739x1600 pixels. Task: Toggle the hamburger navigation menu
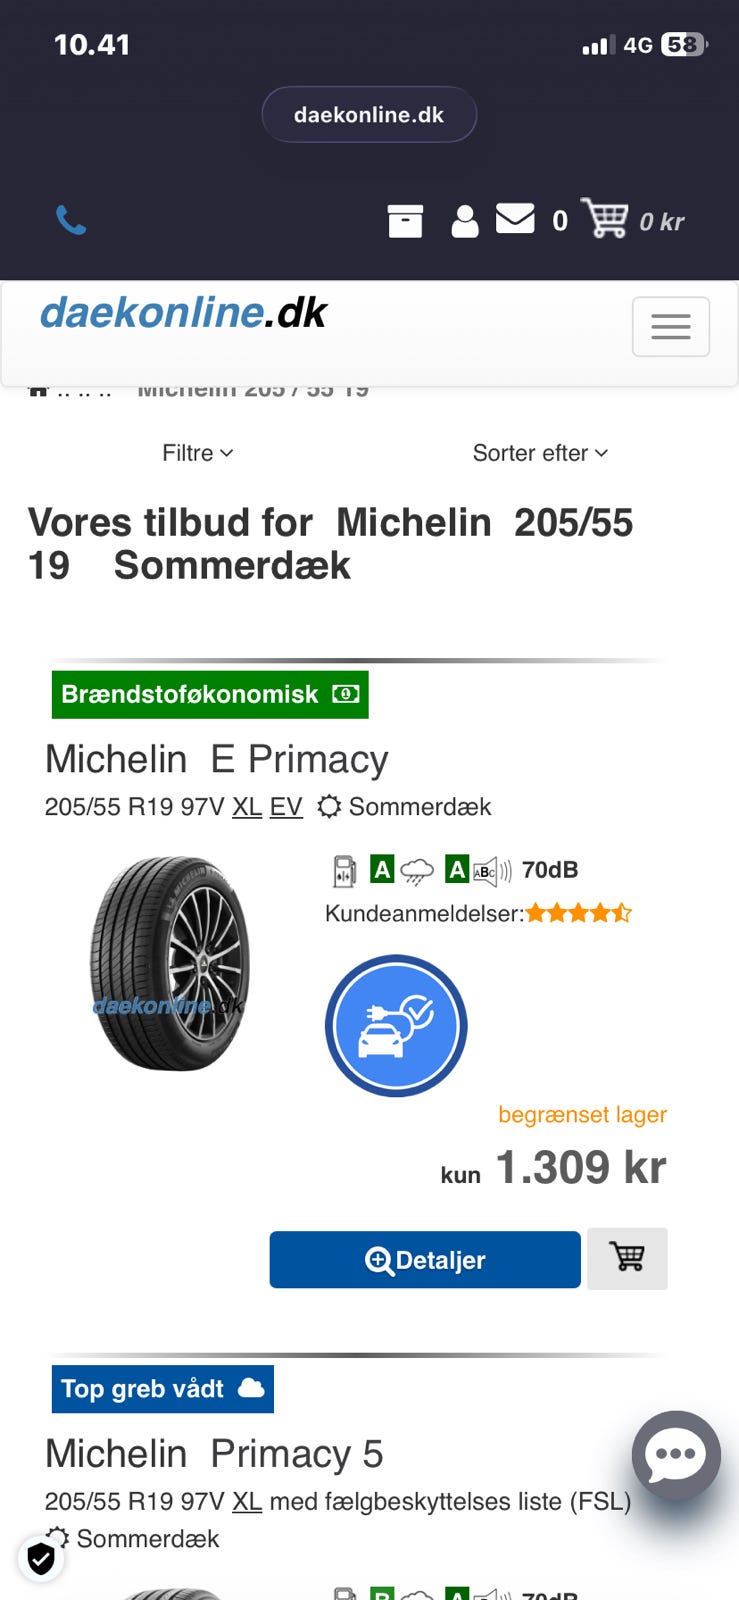tap(670, 327)
